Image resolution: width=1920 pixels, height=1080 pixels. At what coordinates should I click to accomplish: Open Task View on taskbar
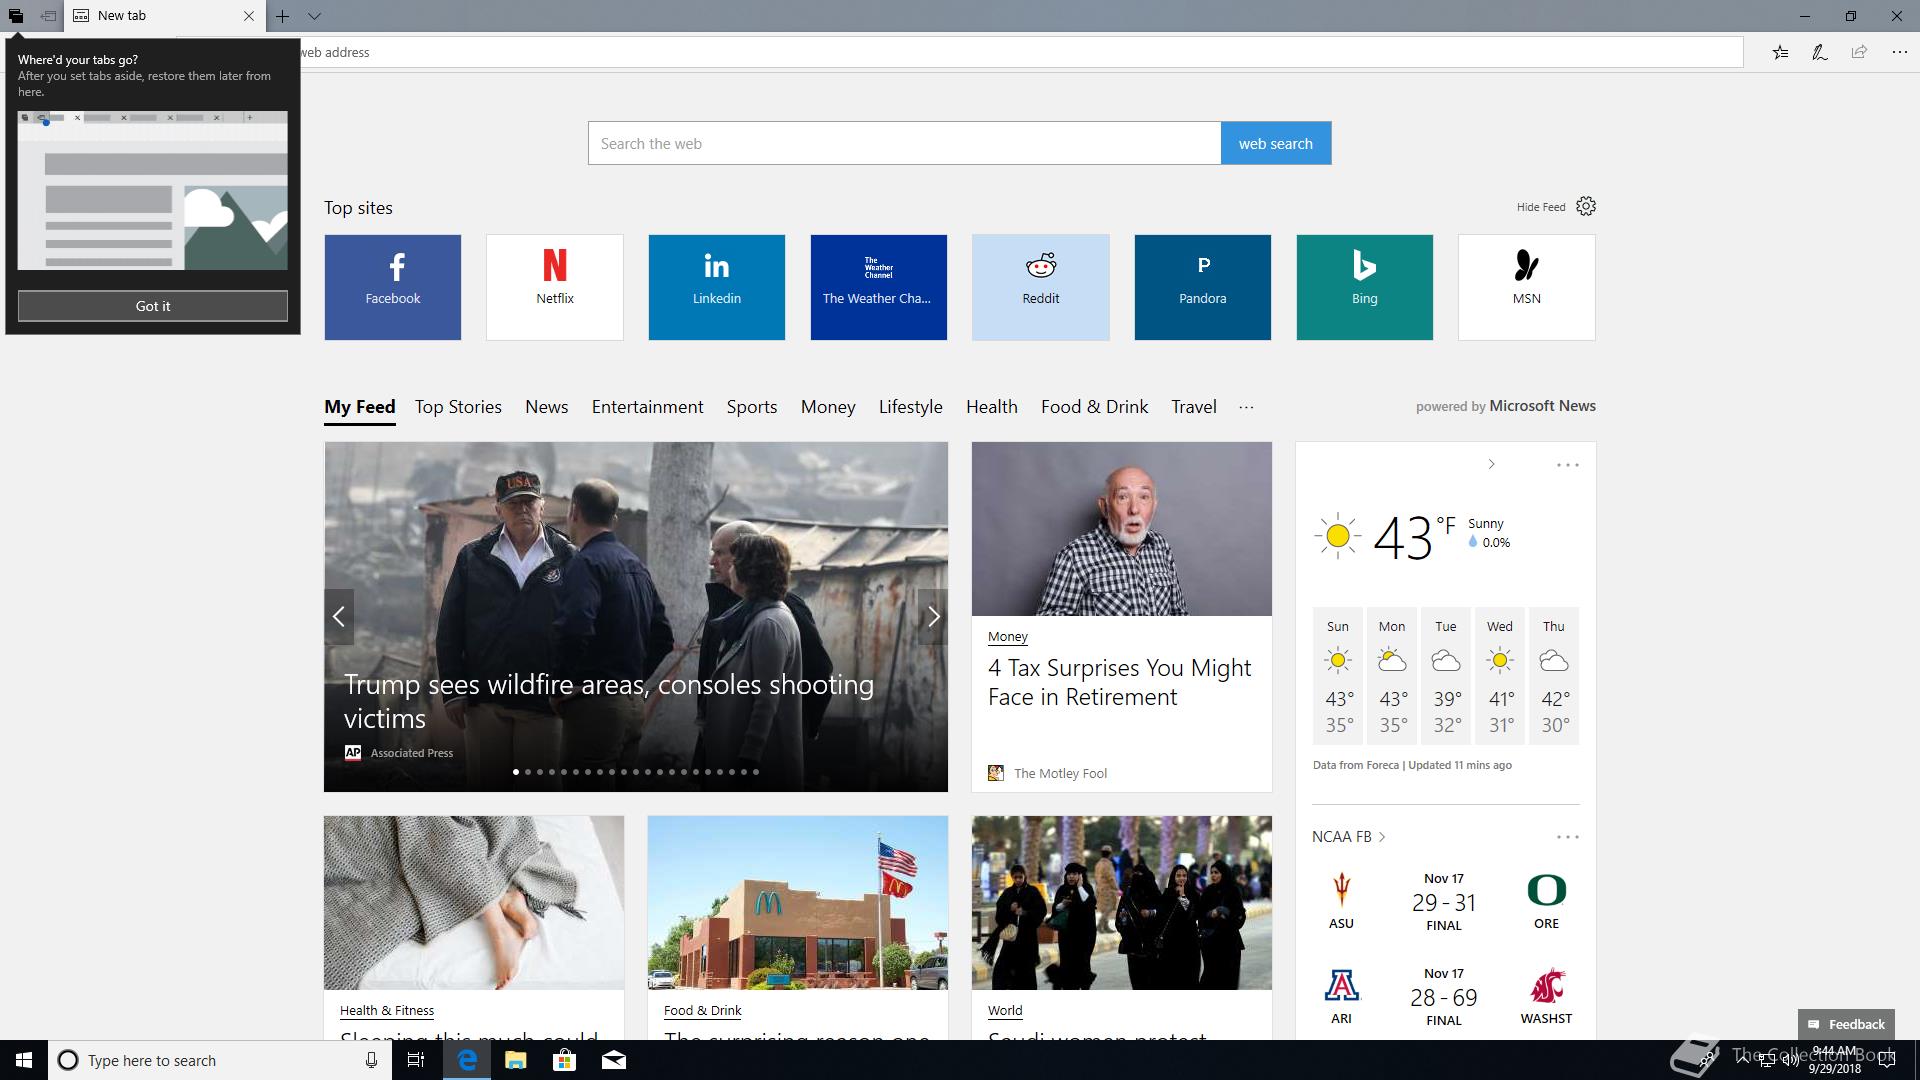tap(416, 1060)
